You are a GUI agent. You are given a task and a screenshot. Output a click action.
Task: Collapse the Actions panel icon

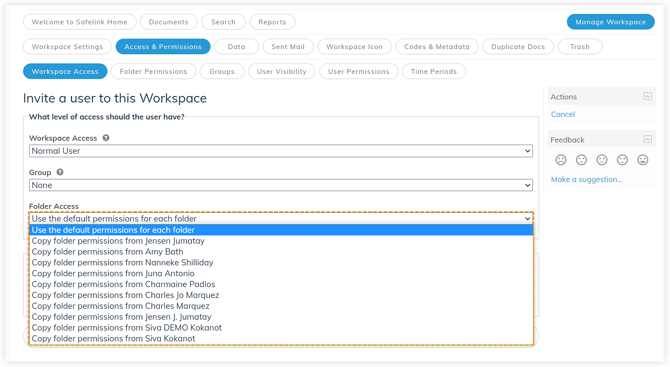(648, 97)
